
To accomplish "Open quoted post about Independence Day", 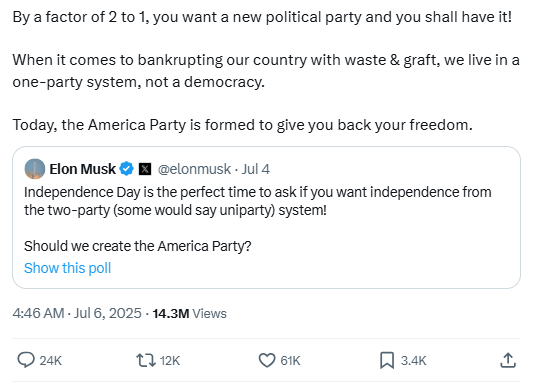I will point(267,217).
